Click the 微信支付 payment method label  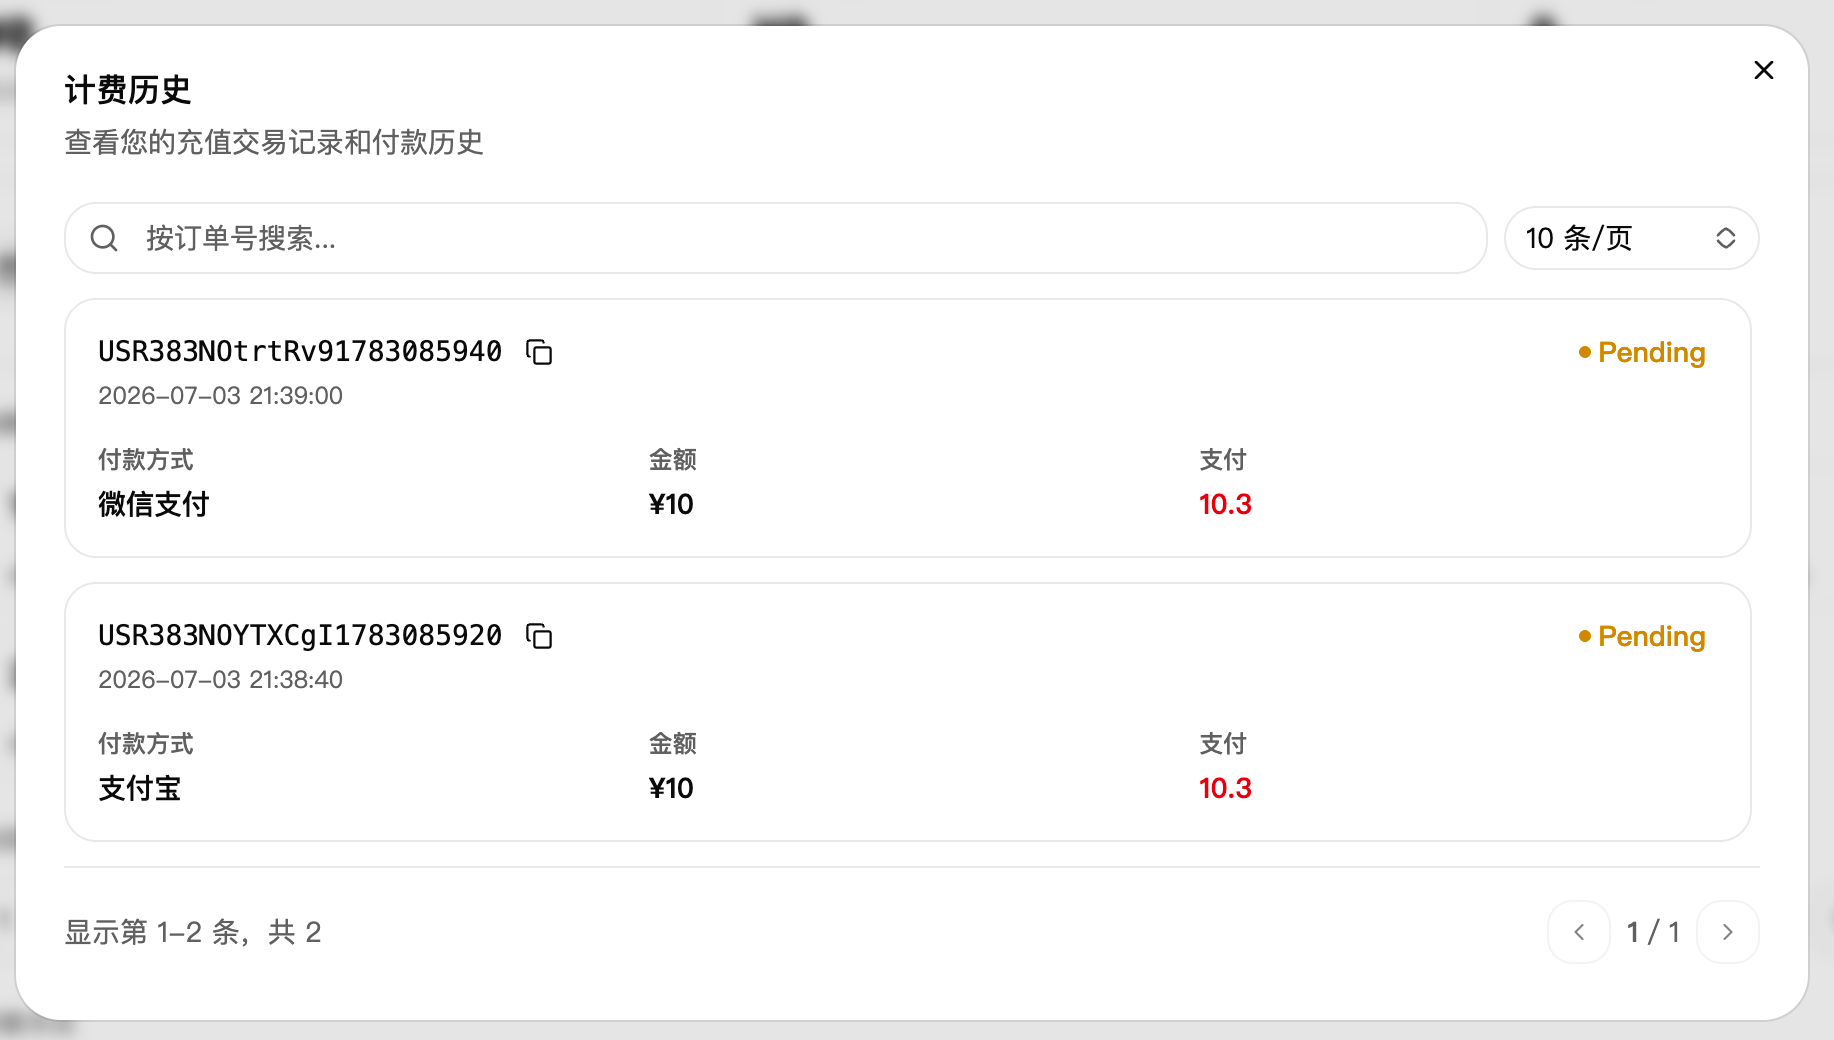coord(154,504)
